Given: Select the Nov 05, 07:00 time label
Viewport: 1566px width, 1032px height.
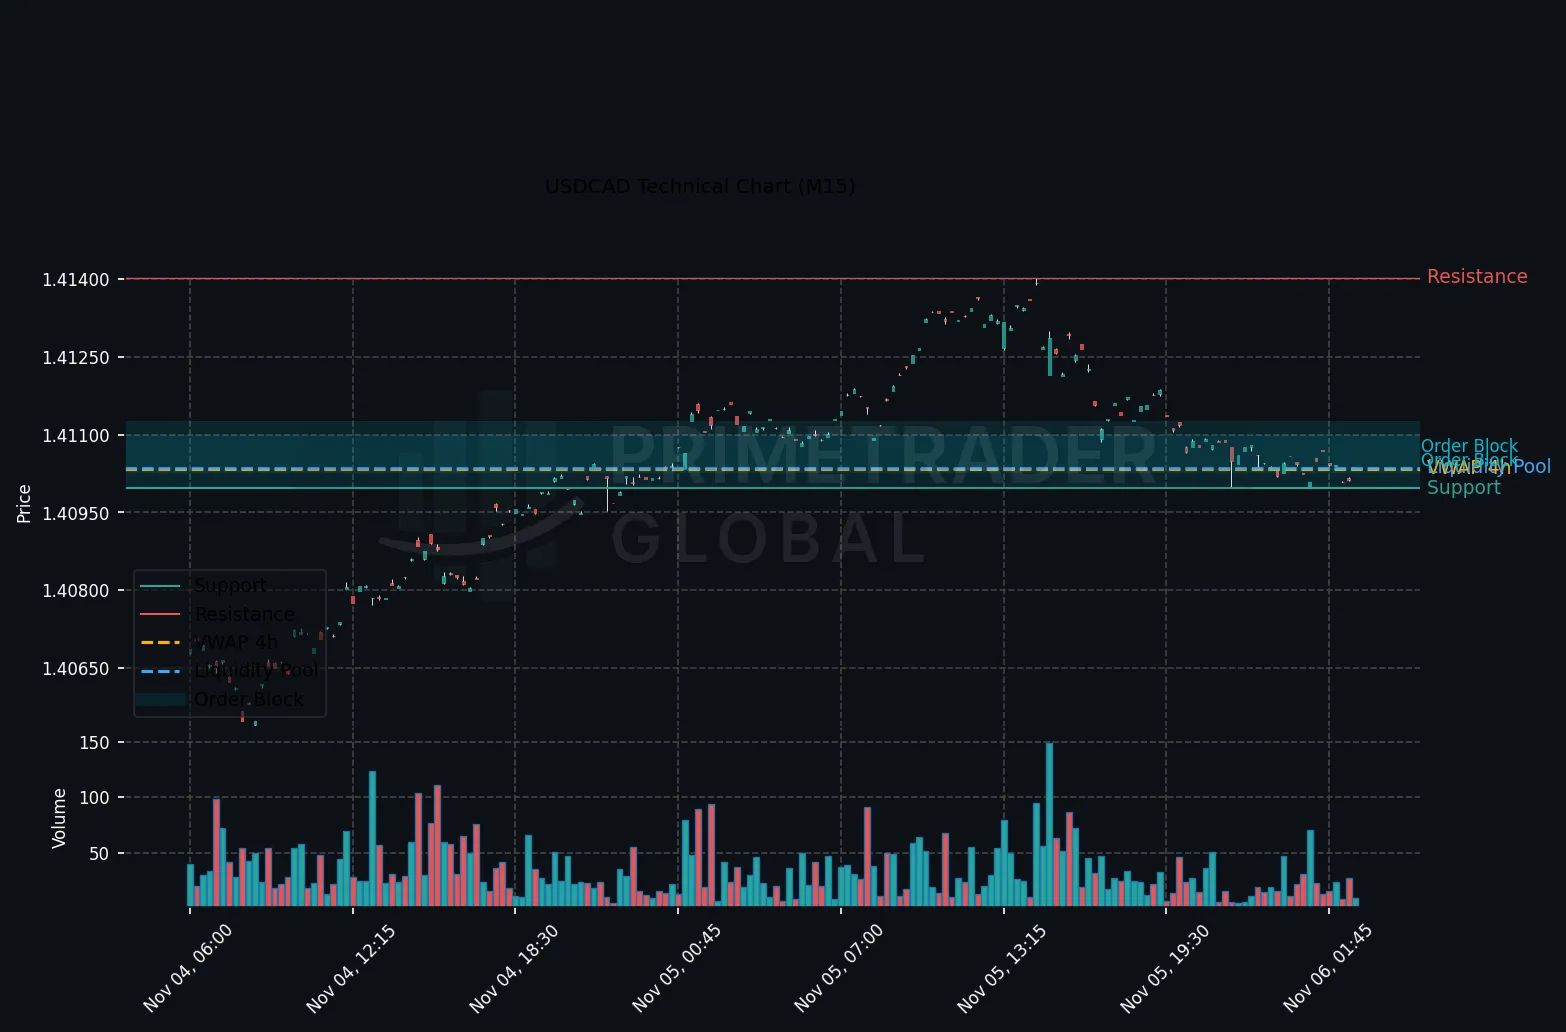Looking at the screenshot, I should 838,968.
